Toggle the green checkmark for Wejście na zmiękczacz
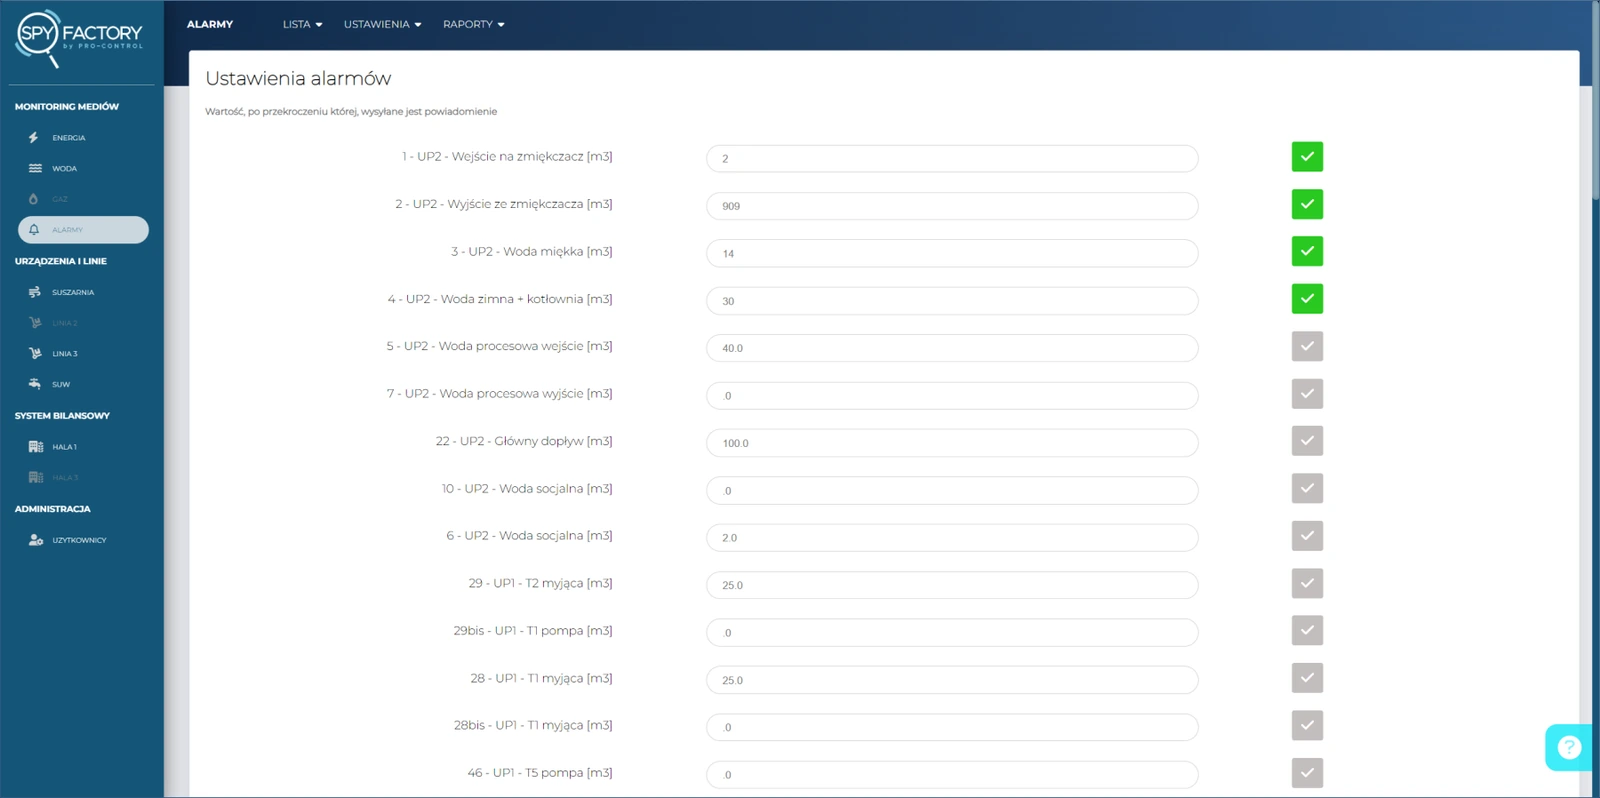 (1306, 157)
